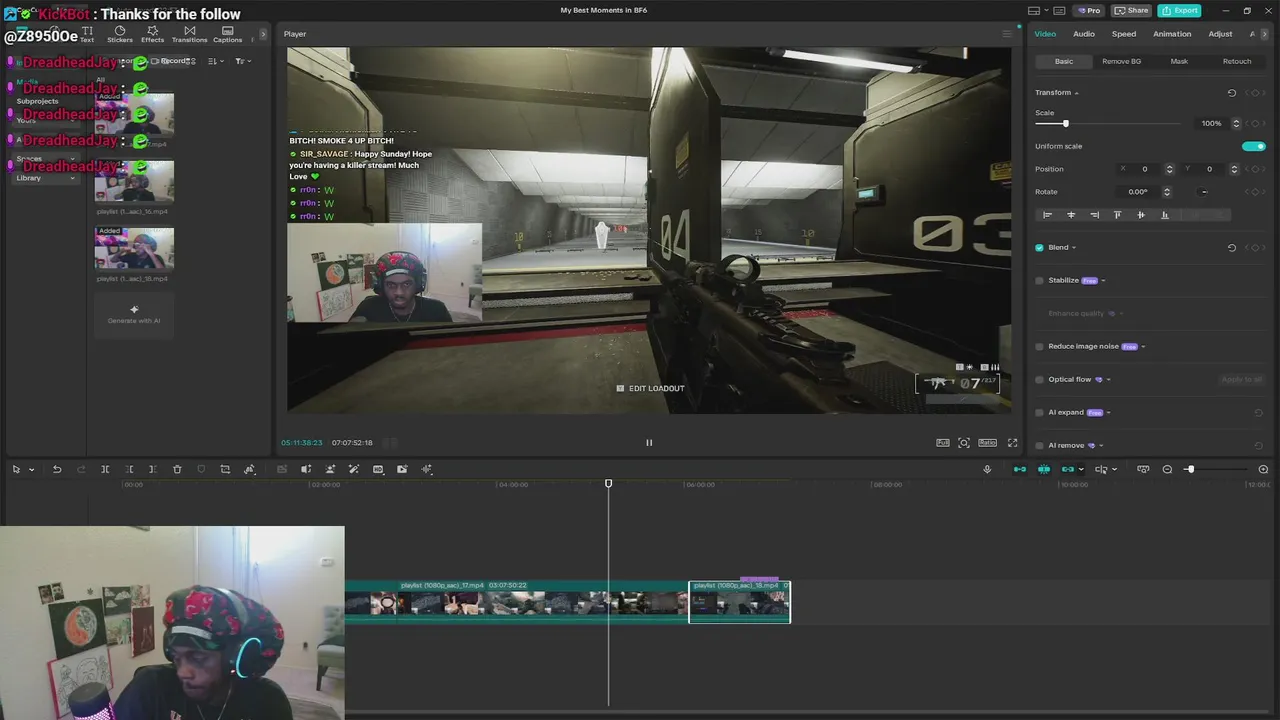Enable the AI remove checkbox
Screen dimensions: 1280x720
1040,446
